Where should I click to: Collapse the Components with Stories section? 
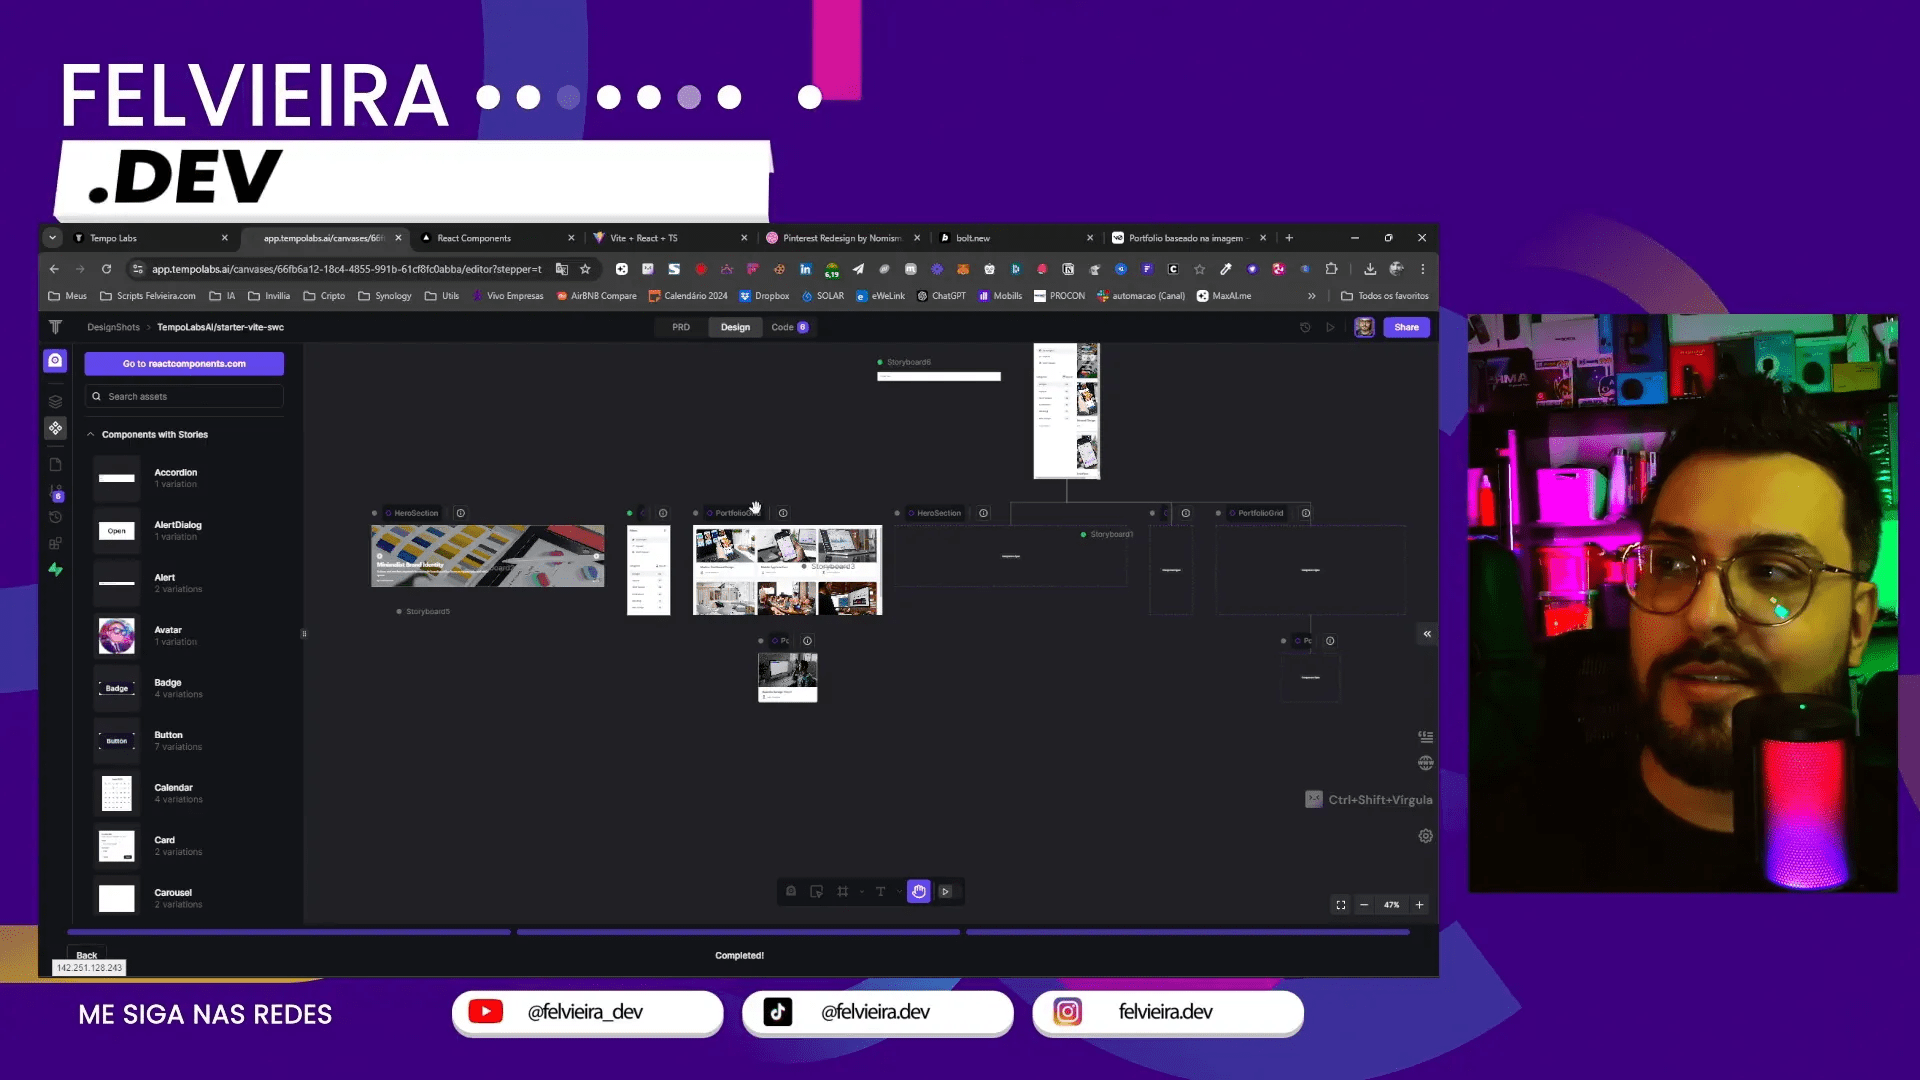pyautogui.click(x=90, y=435)
